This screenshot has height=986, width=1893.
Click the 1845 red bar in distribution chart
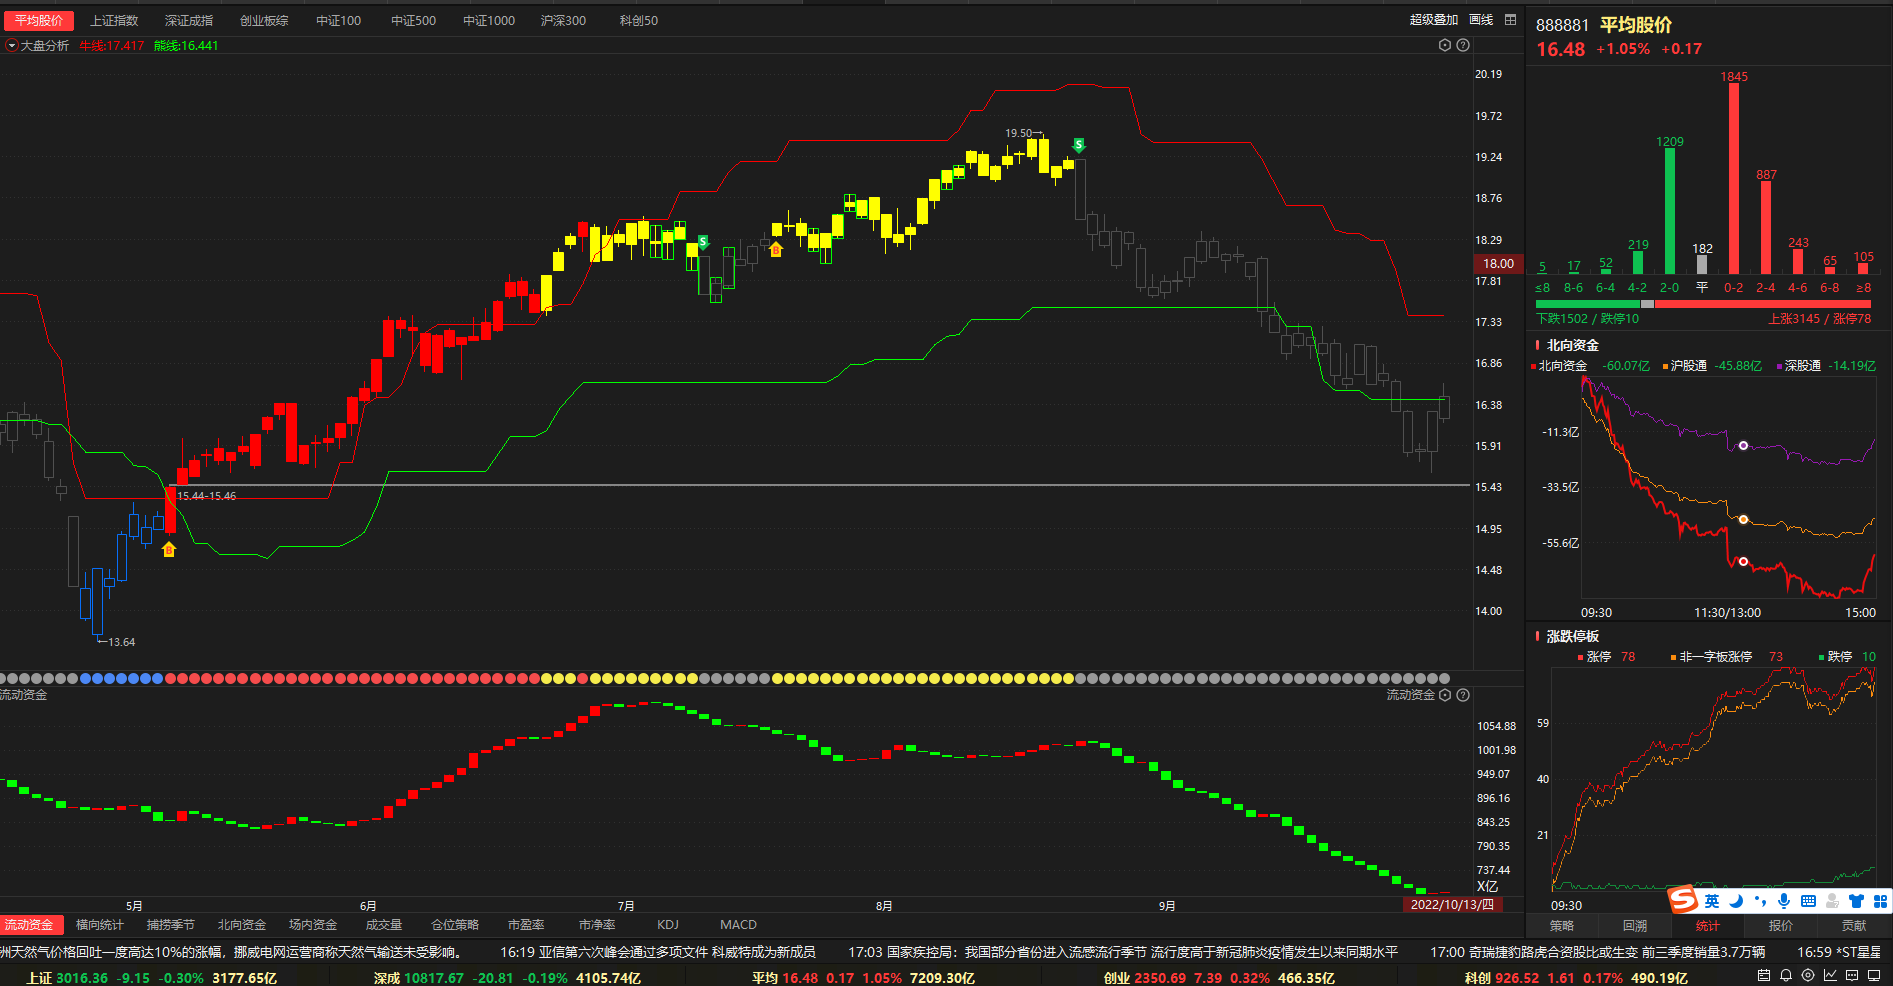(1734, 178)
